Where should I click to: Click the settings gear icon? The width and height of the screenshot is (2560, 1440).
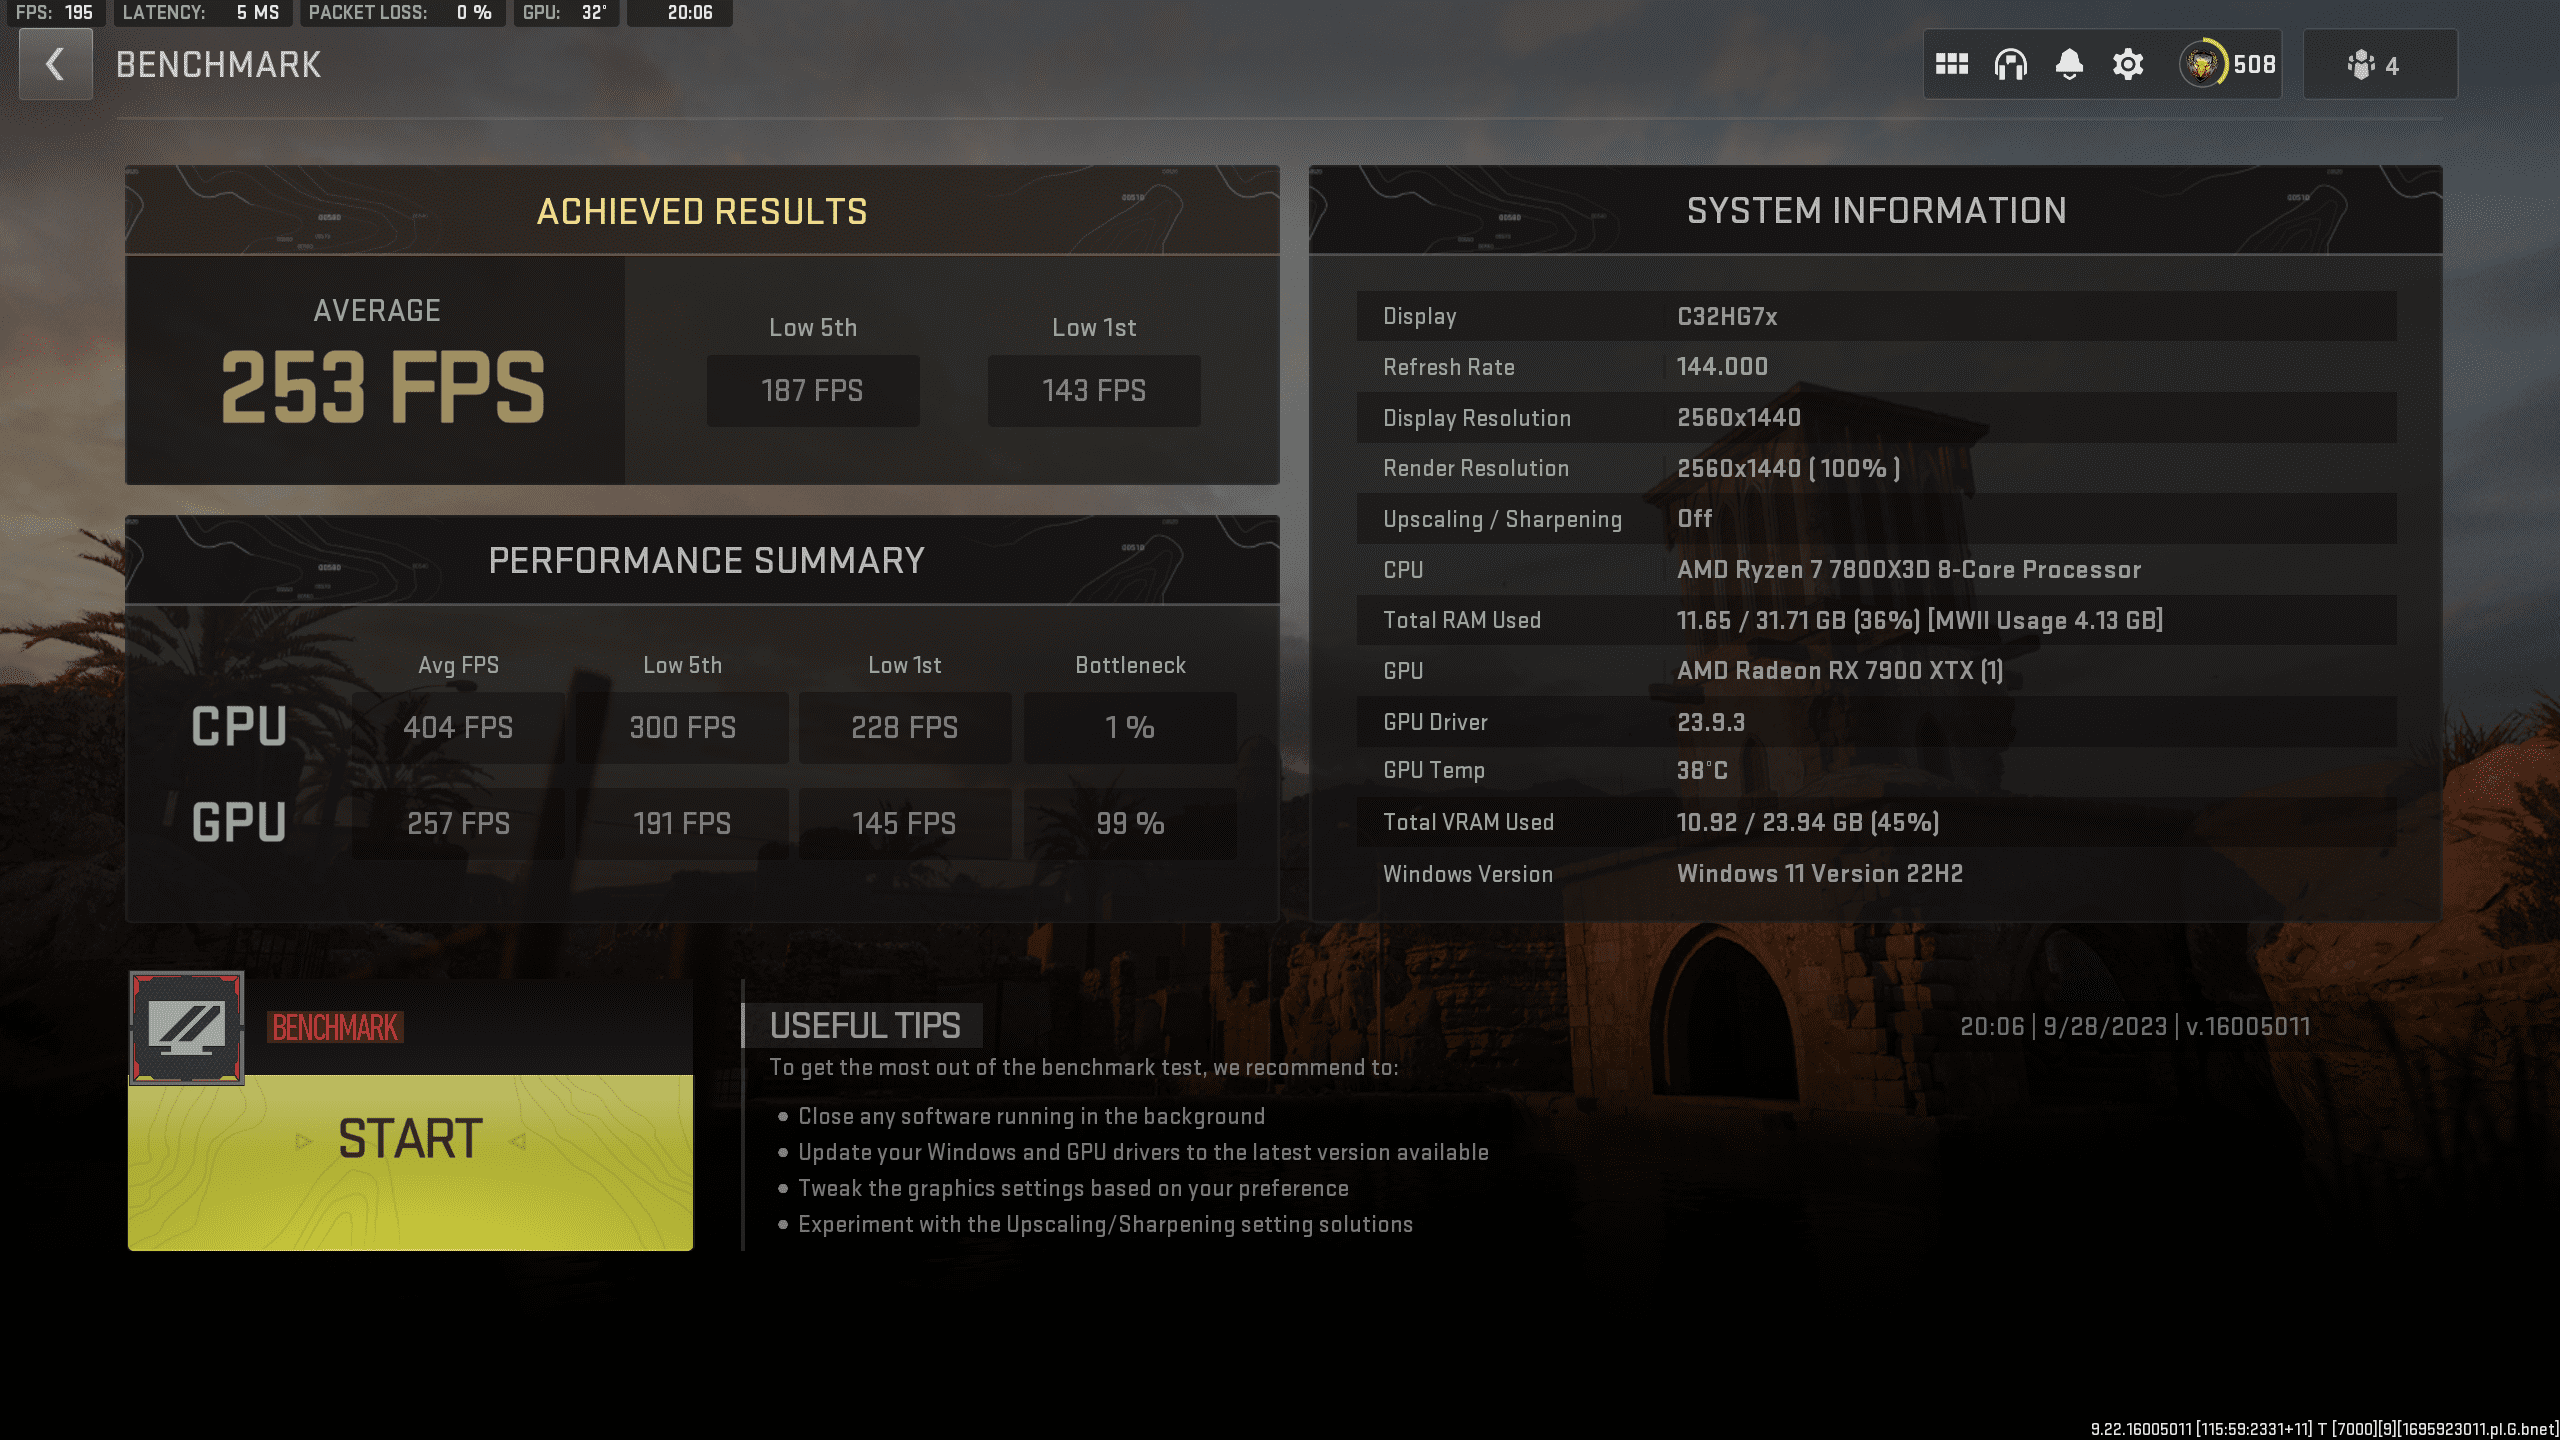2127,65
